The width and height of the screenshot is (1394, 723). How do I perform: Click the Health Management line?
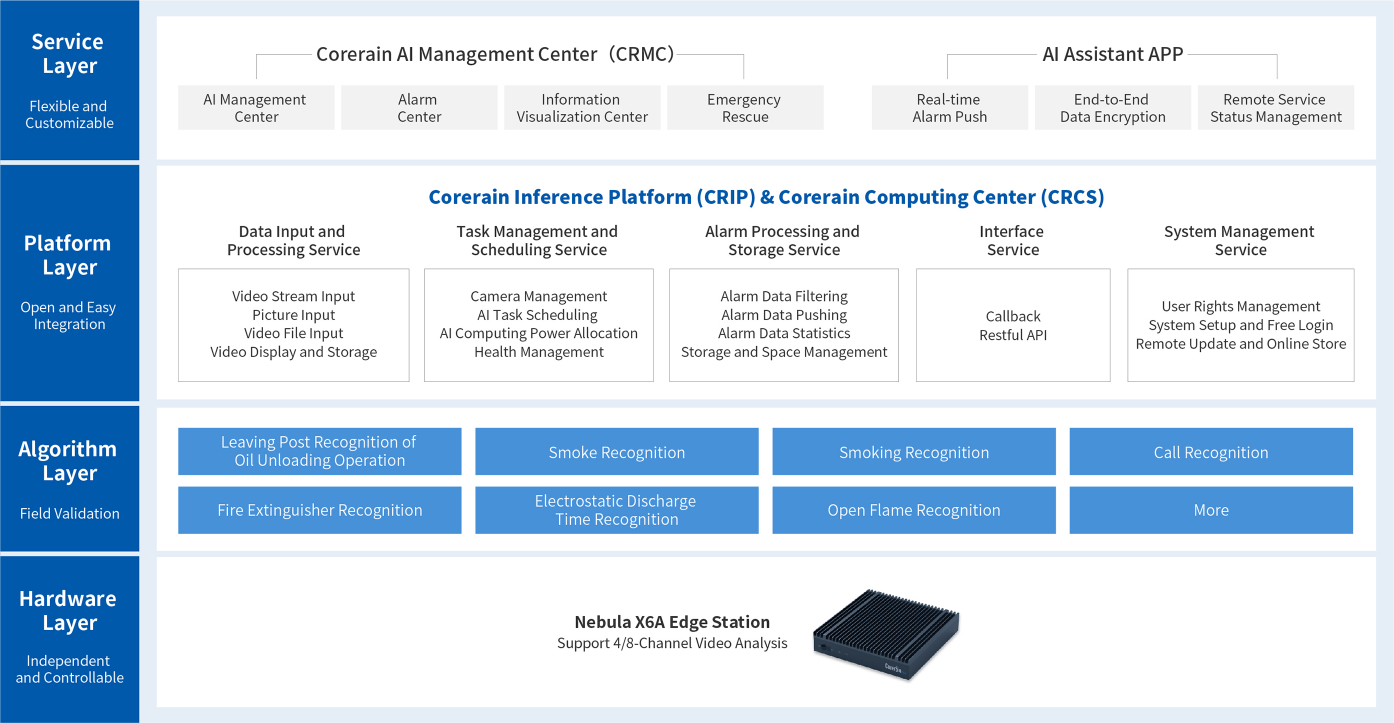click(538, 352)
